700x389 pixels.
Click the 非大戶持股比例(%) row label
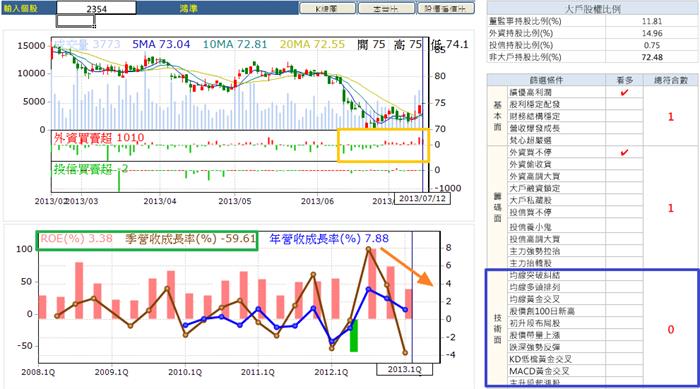tap(525, 57)
